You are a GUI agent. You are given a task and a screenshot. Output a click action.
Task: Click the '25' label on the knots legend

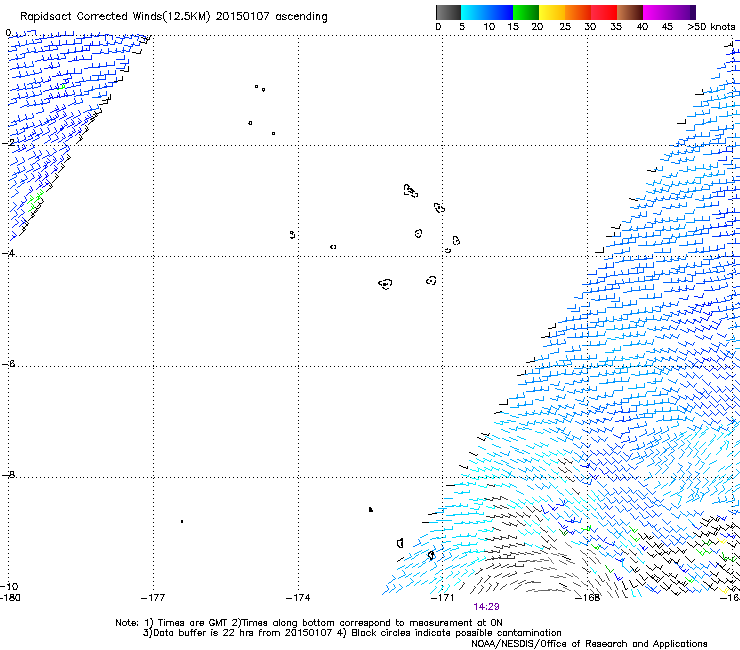pos(565,27)
